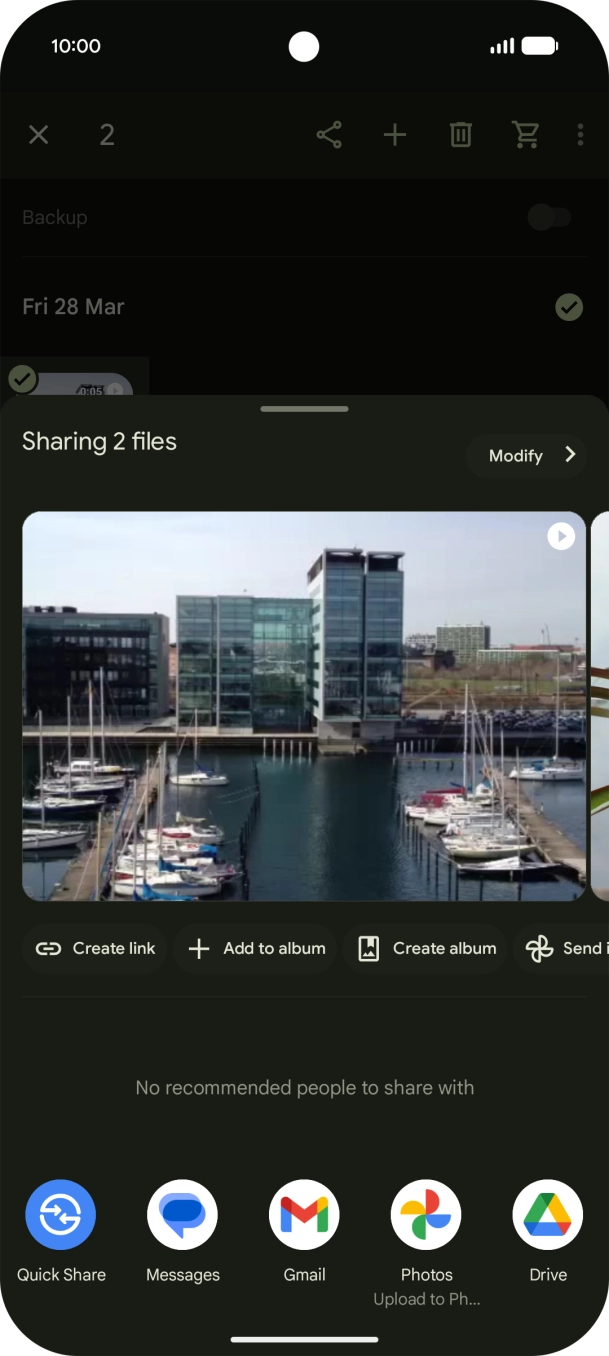This screenshot has width=609, height=1356.
Task: Tap the share icon in top toolbar
Action: 329,135
